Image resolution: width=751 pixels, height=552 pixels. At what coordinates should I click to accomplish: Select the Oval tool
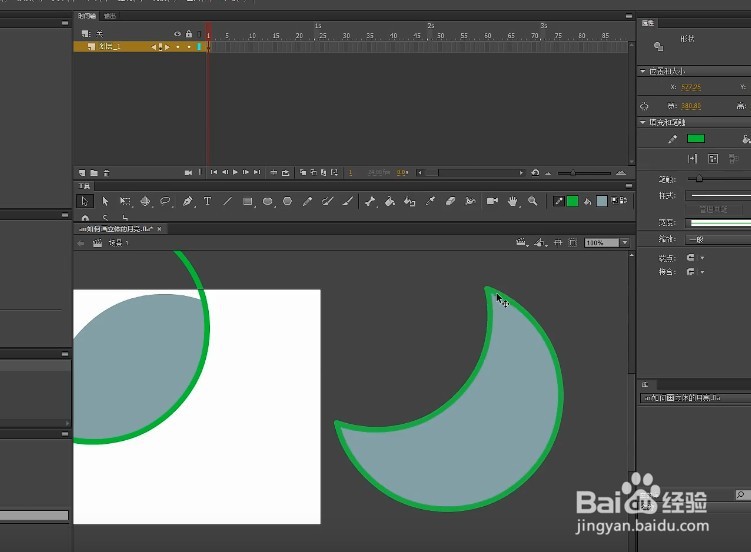pyautogui.click(x=268, y=201)
